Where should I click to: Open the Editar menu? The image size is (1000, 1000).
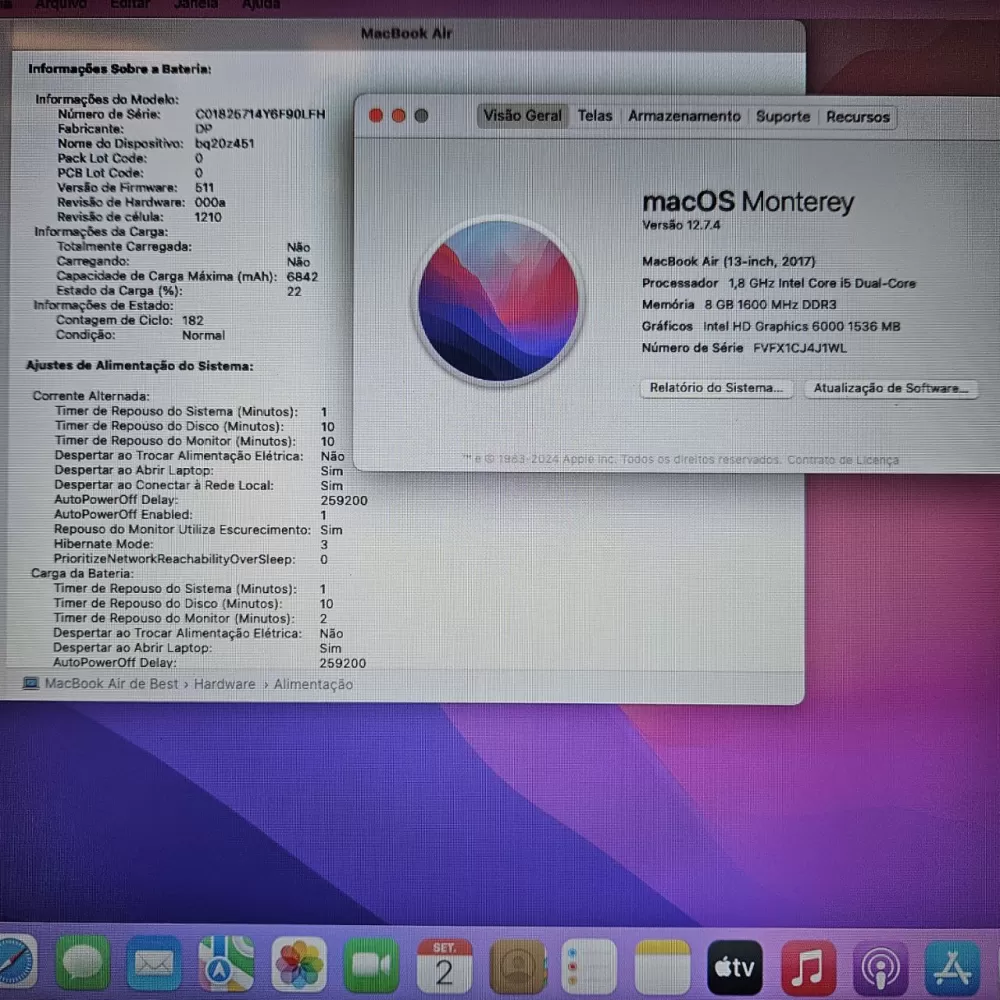130,4
